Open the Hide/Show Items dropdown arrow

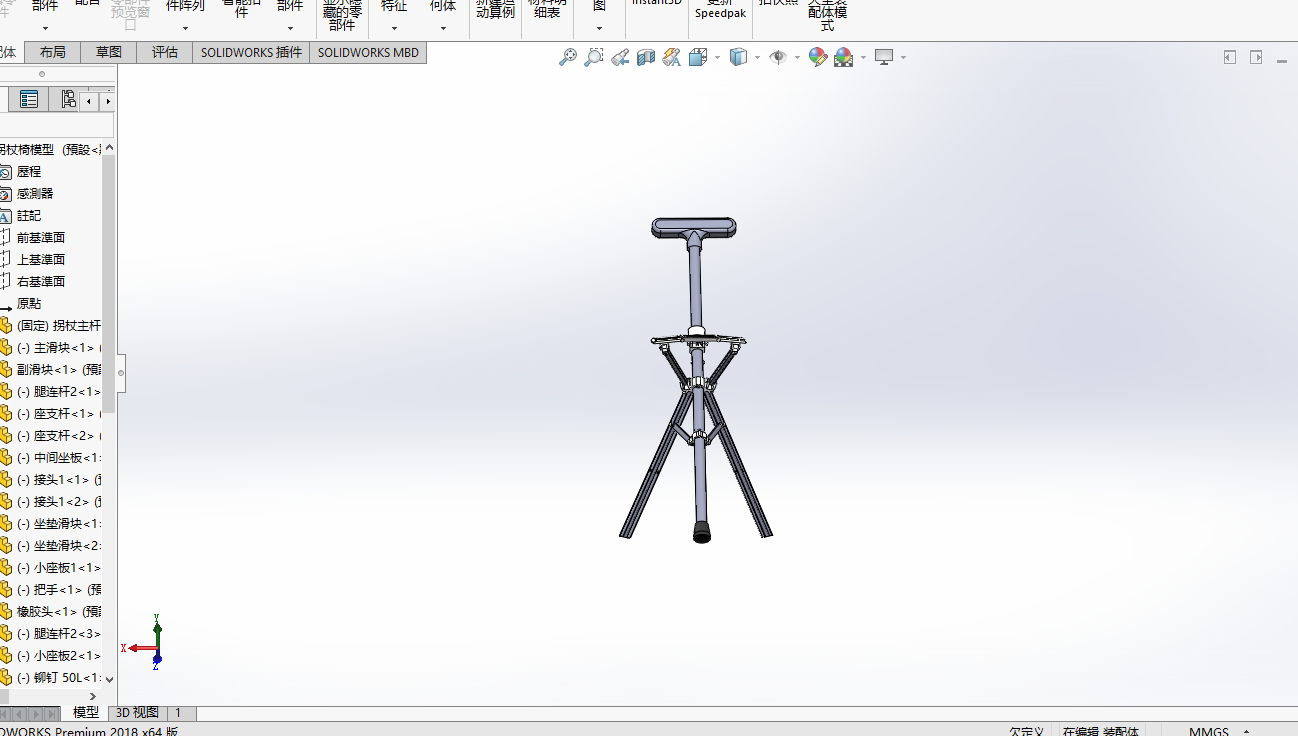(x=797, y=57)
